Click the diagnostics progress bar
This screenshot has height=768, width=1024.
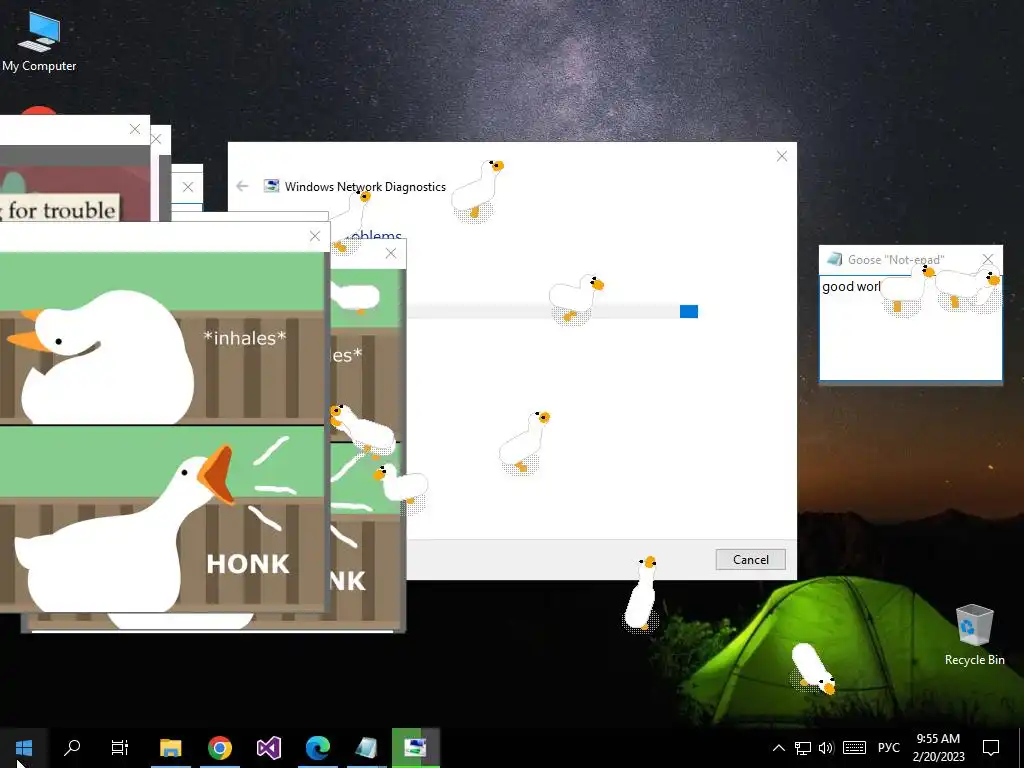552,312
